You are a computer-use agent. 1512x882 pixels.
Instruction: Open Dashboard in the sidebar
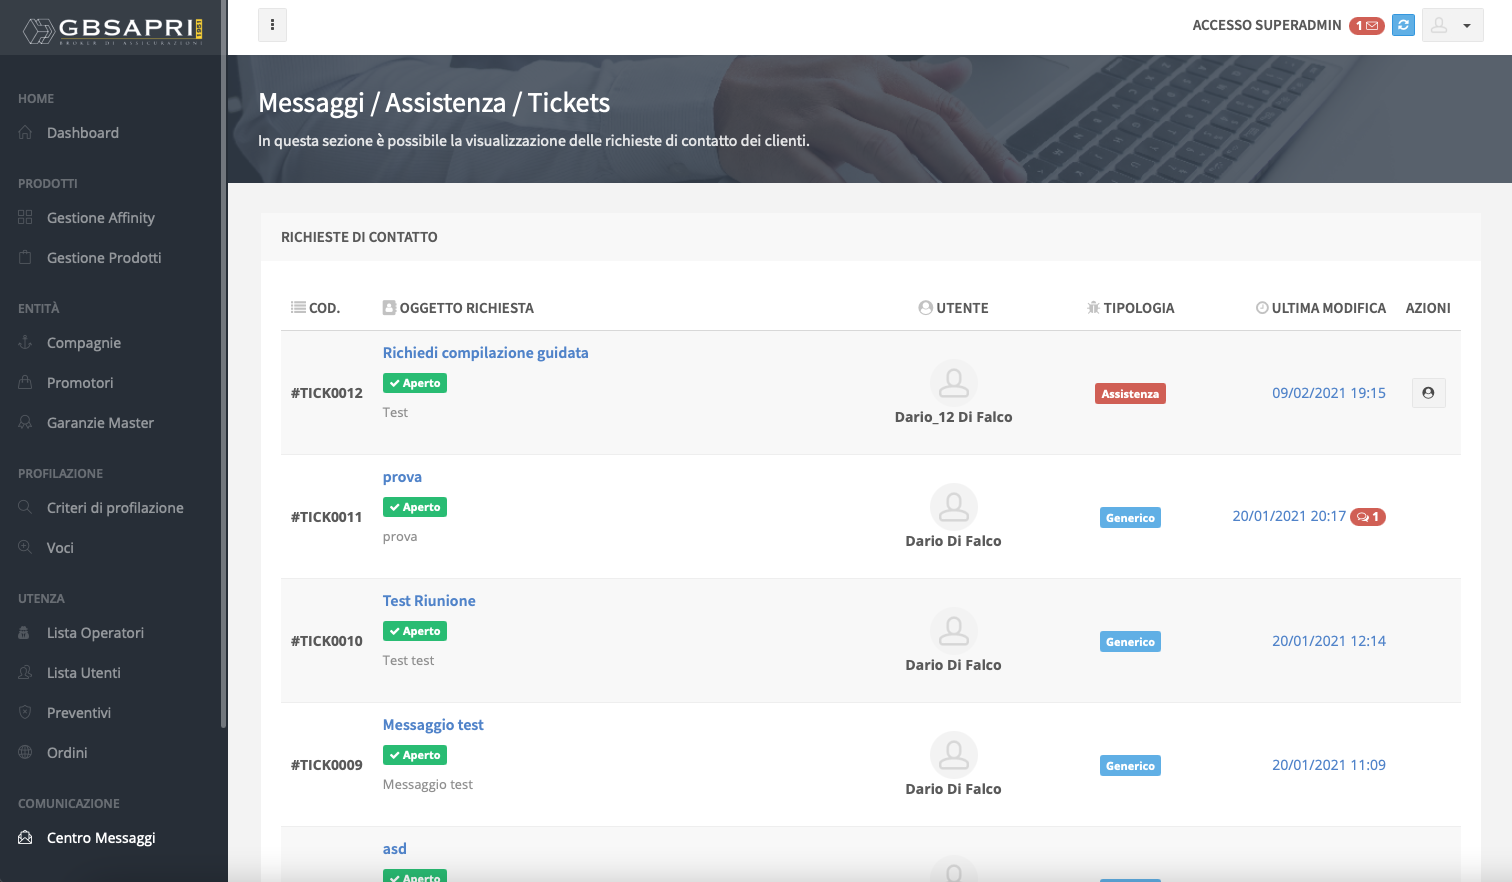point(82,133)
